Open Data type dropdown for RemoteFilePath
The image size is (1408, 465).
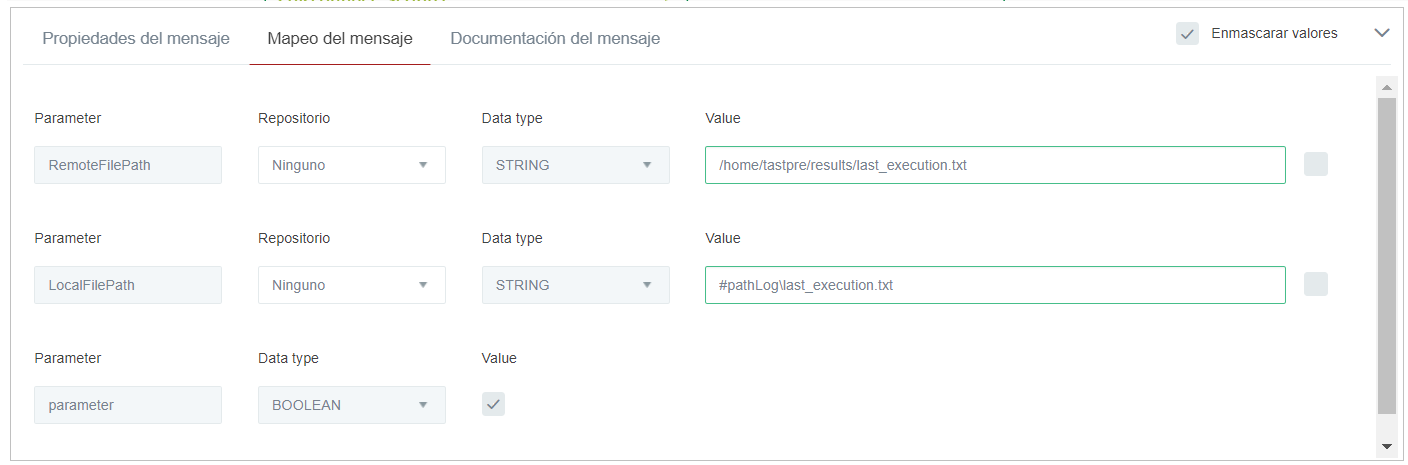575,165
